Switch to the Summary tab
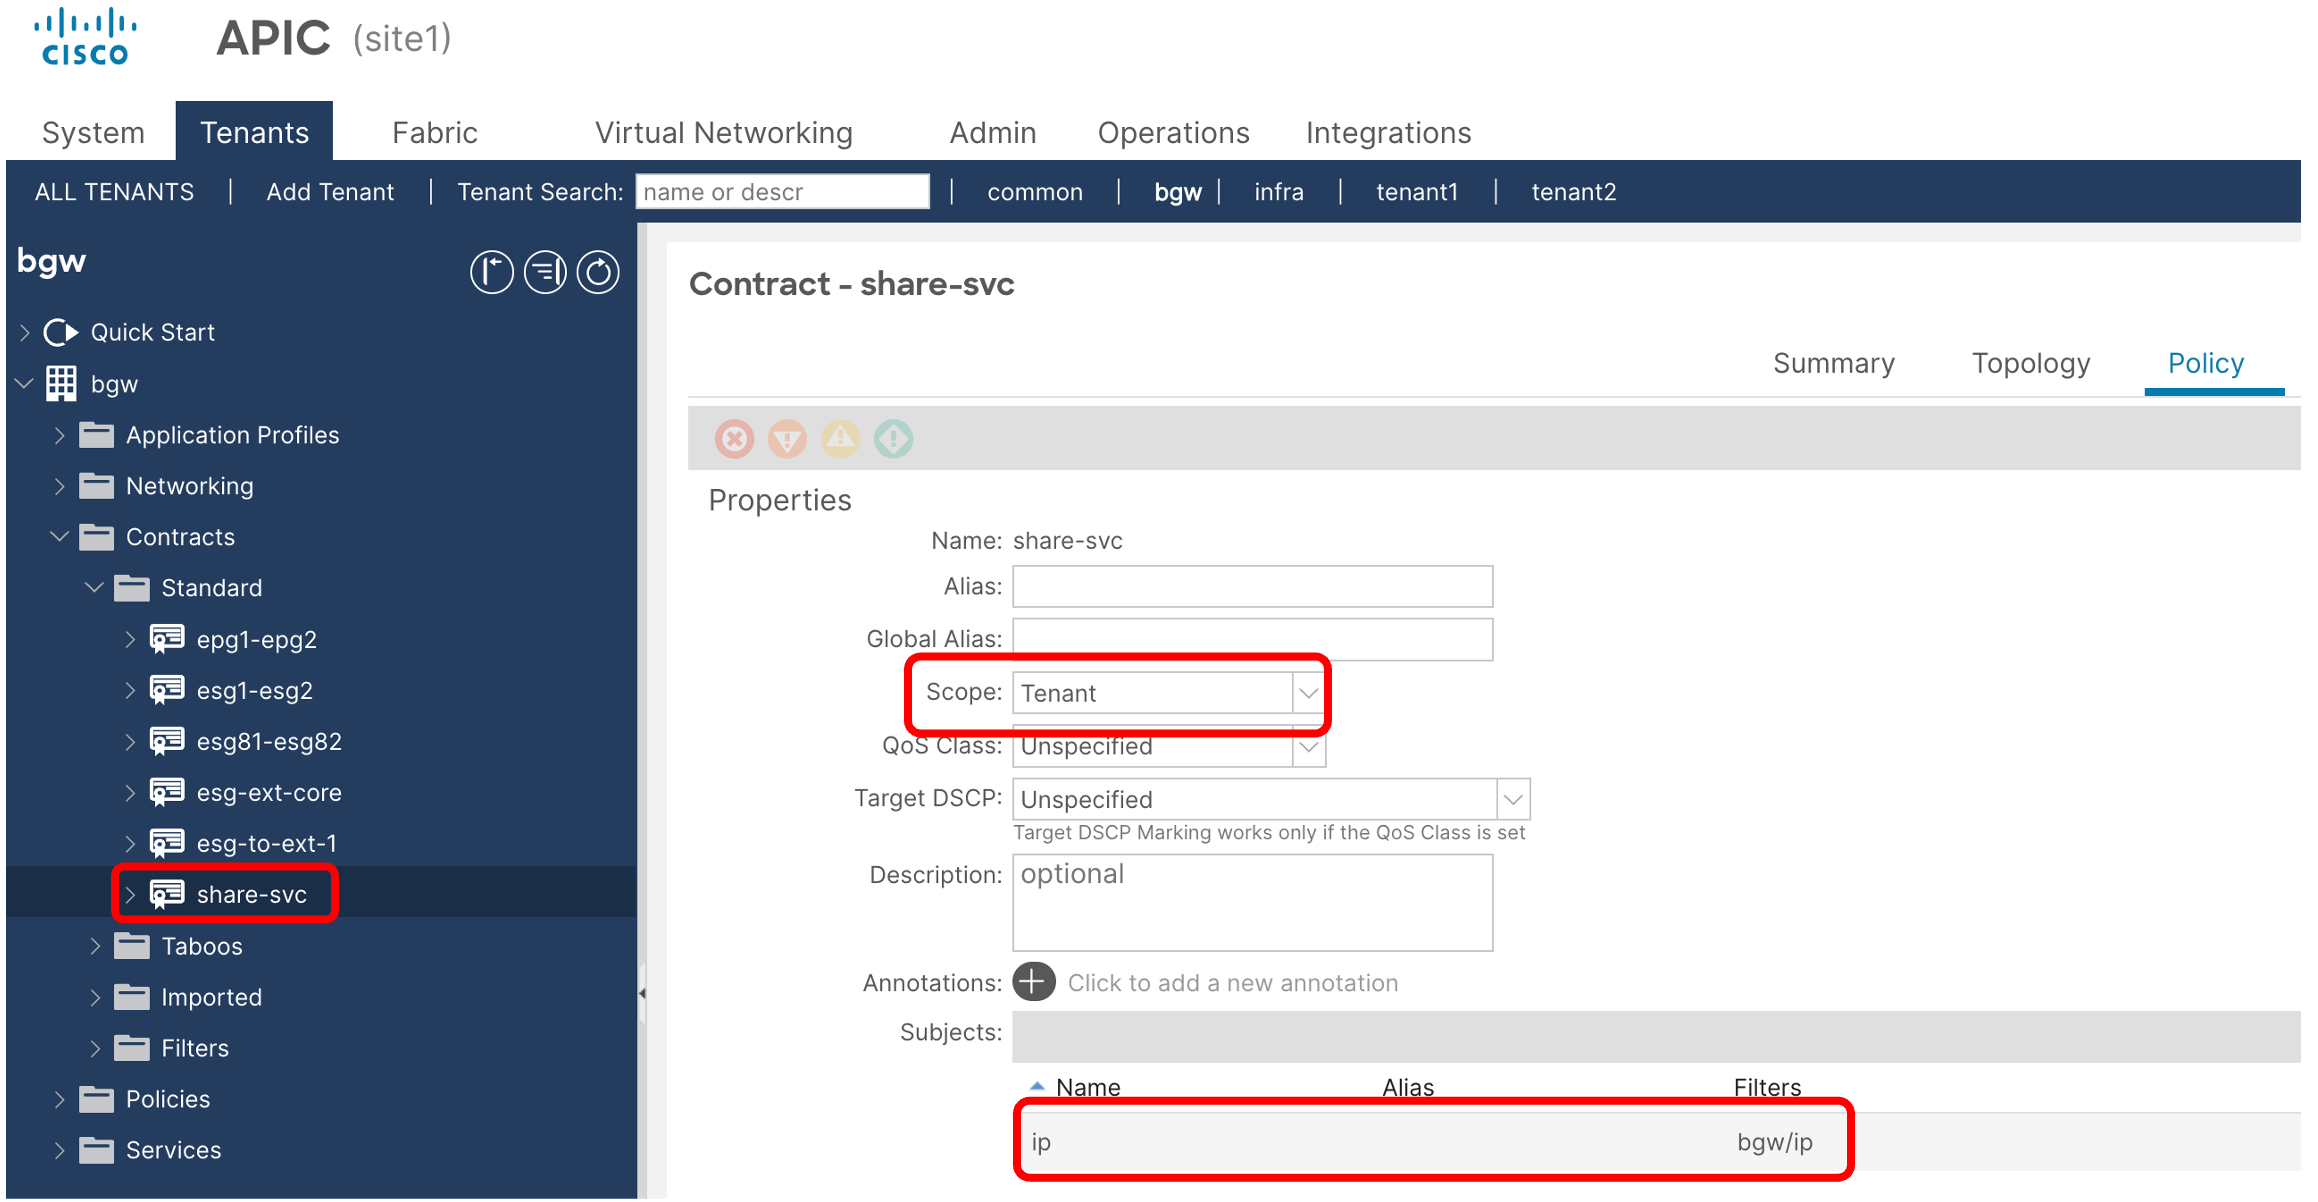Viewport: 2318px width, 1202px height. [x=1833, y=363]
